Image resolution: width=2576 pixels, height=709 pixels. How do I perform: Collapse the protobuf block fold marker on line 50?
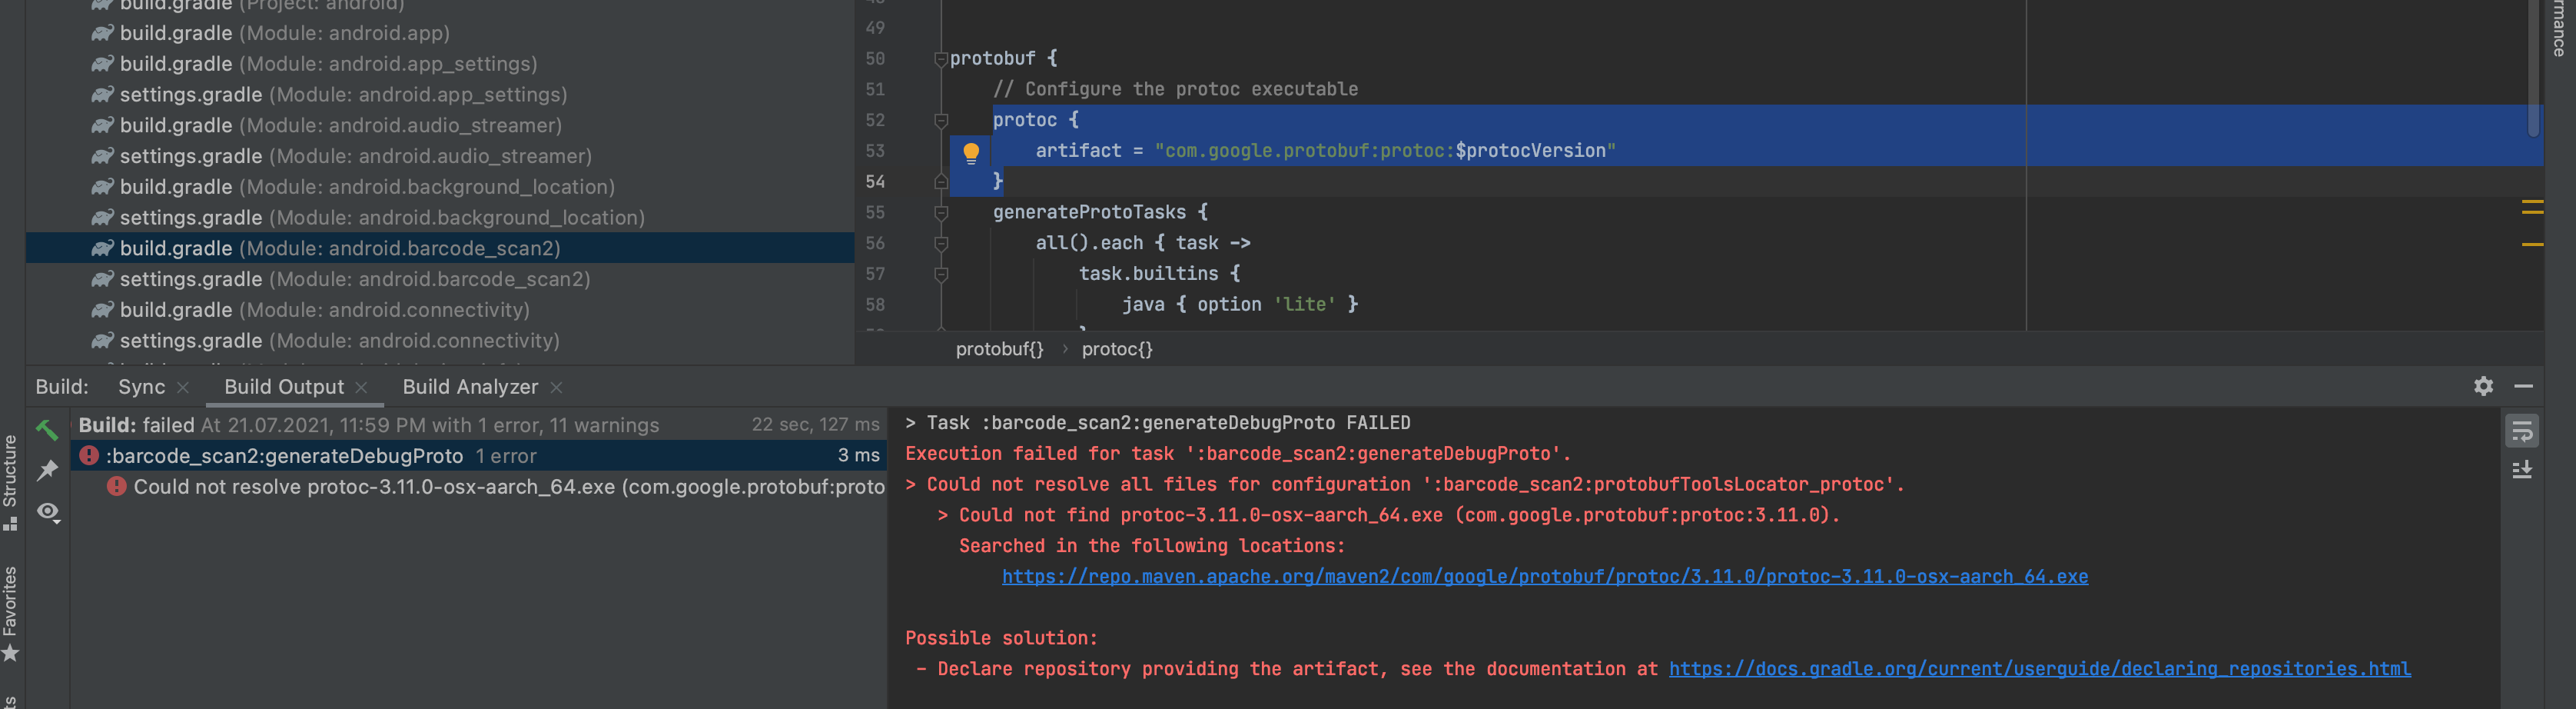click(940, 59)
